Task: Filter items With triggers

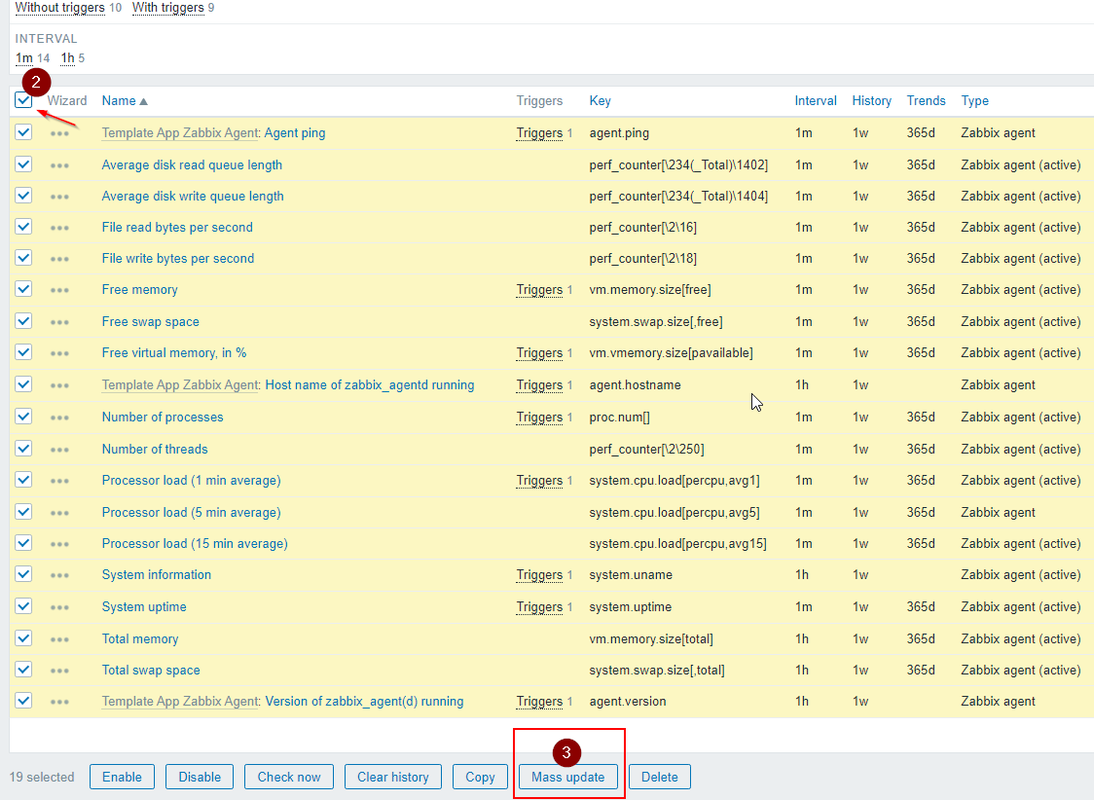Action: (x=168, y=8)
